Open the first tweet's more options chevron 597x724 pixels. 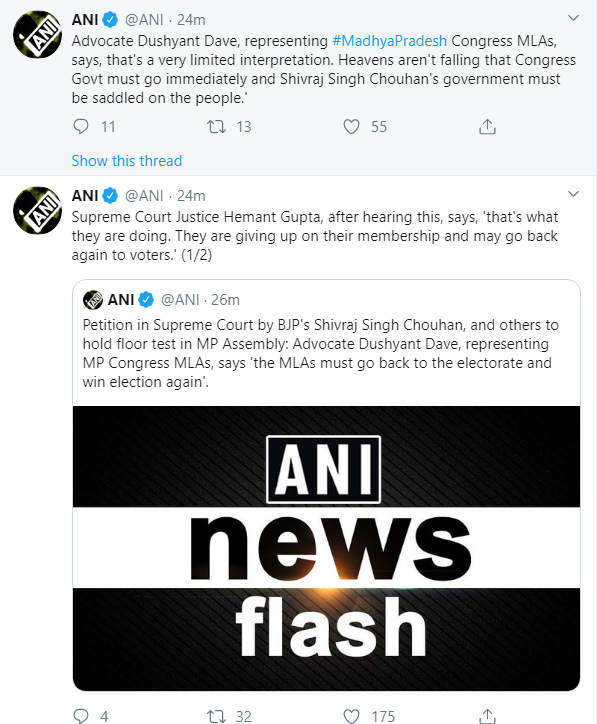click(573, 18)
